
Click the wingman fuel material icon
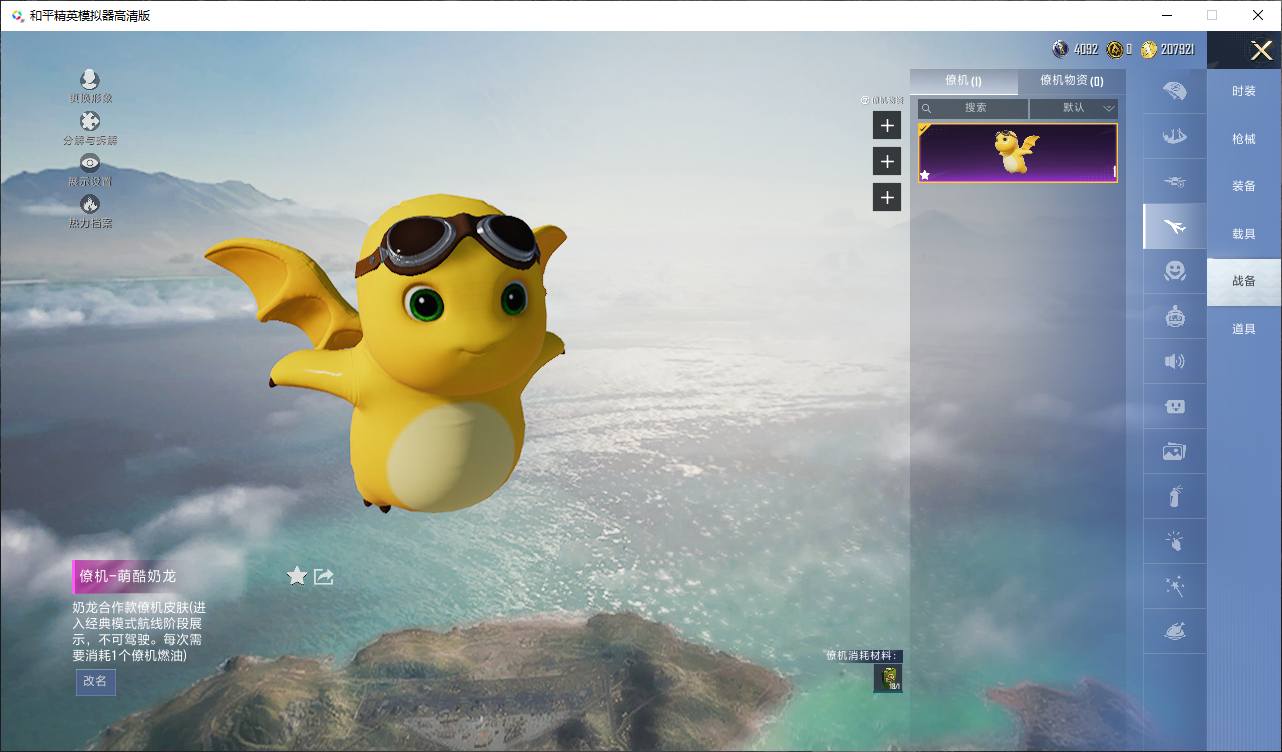click(x=887, y=678)
